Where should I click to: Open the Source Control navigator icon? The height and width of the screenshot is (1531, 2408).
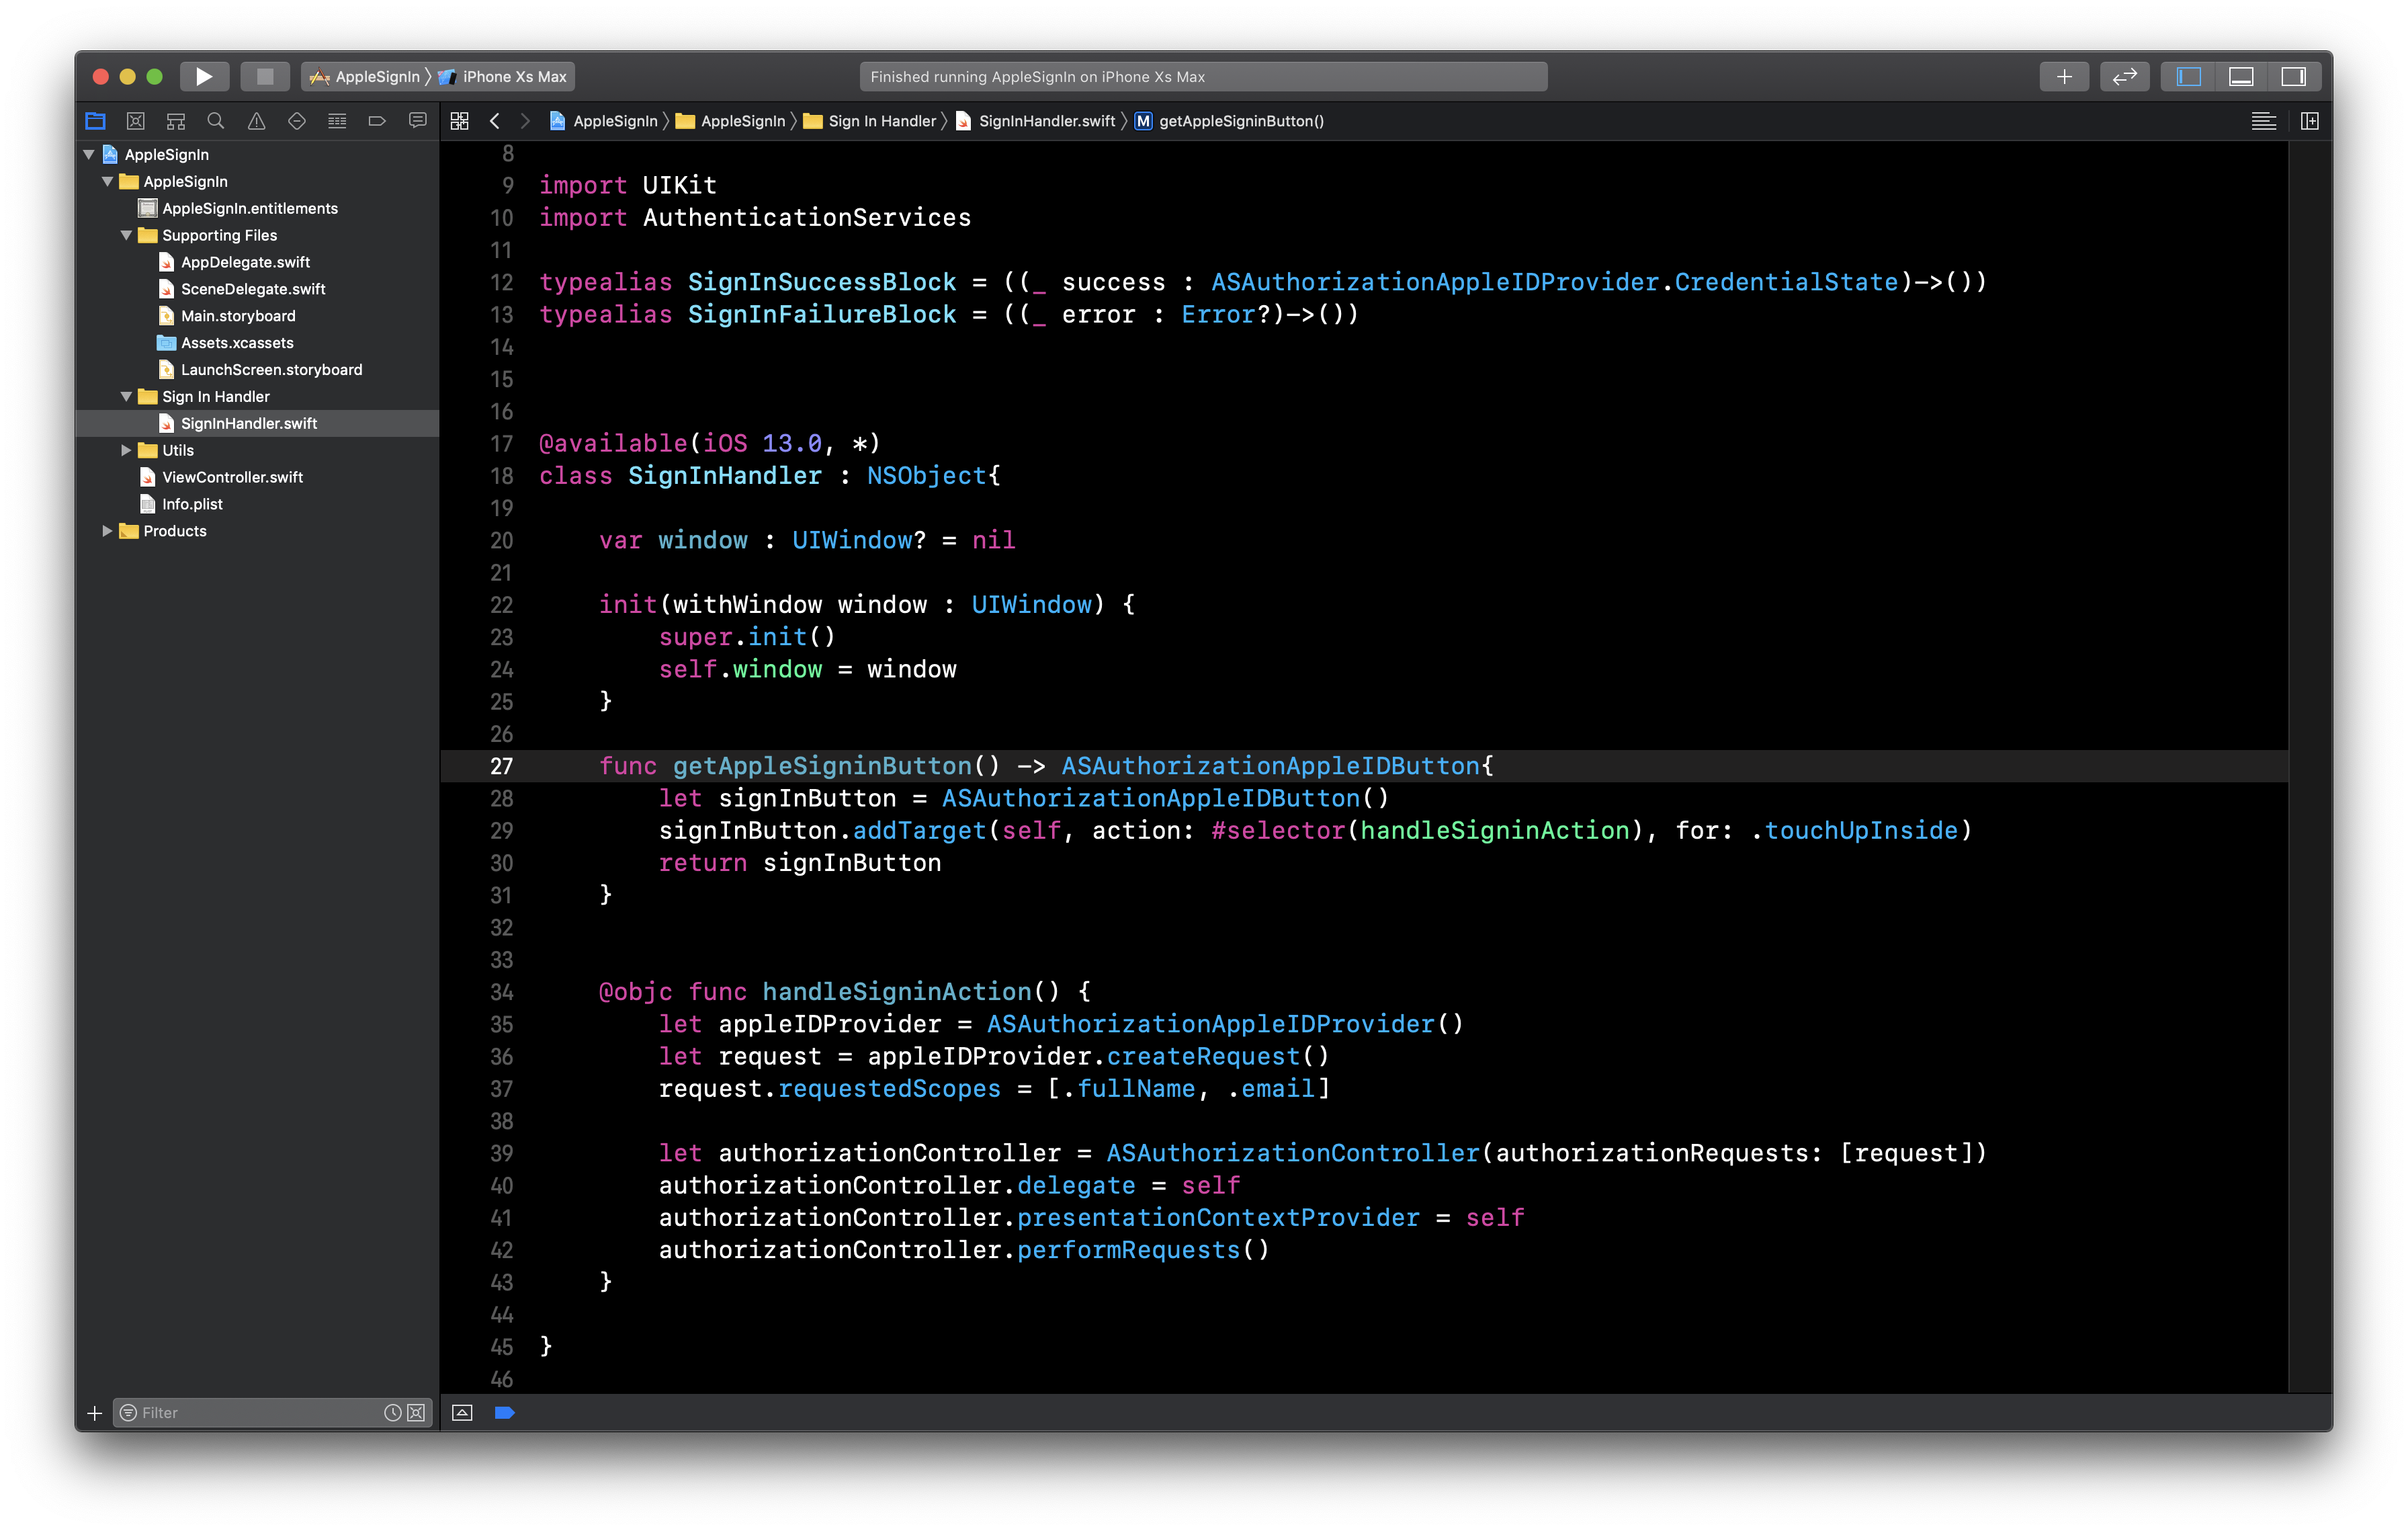pos(136,121)
